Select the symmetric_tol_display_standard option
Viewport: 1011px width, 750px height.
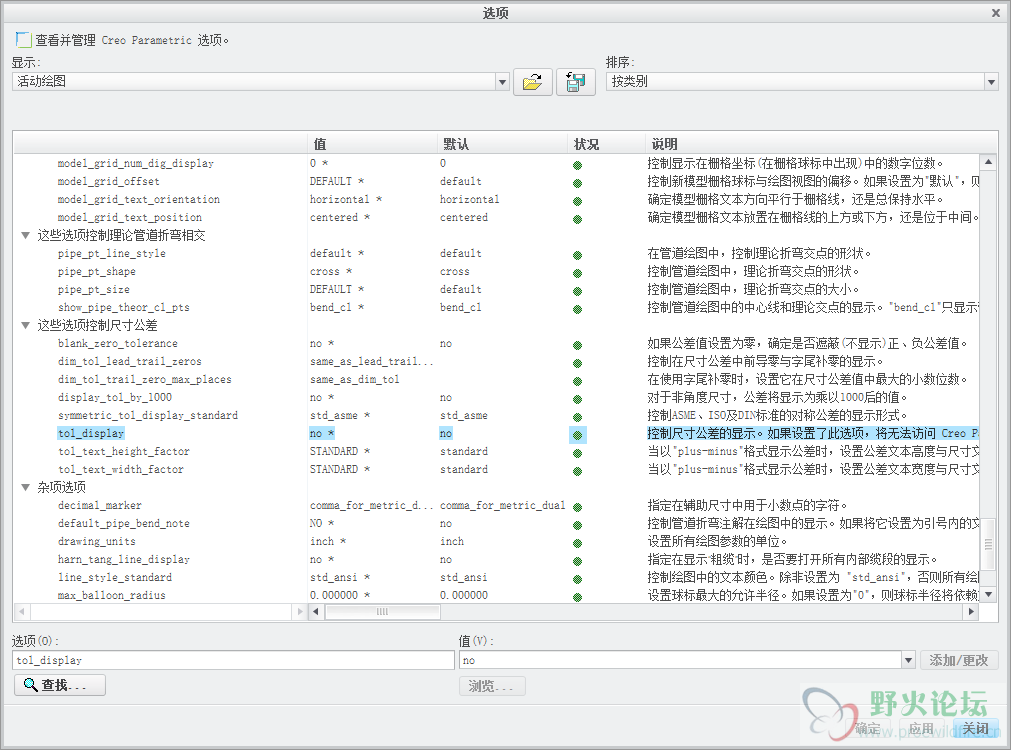pos(148,416)
